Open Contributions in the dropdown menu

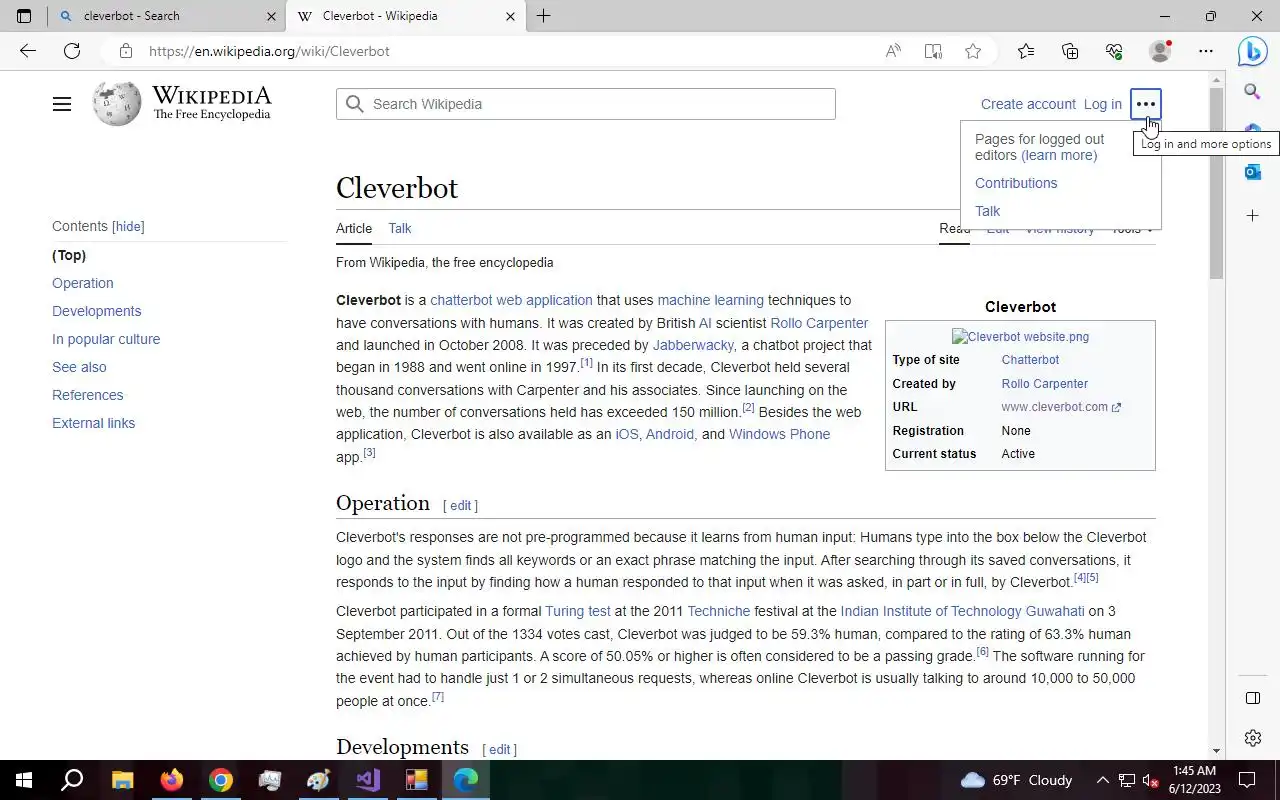[1016, 183]
